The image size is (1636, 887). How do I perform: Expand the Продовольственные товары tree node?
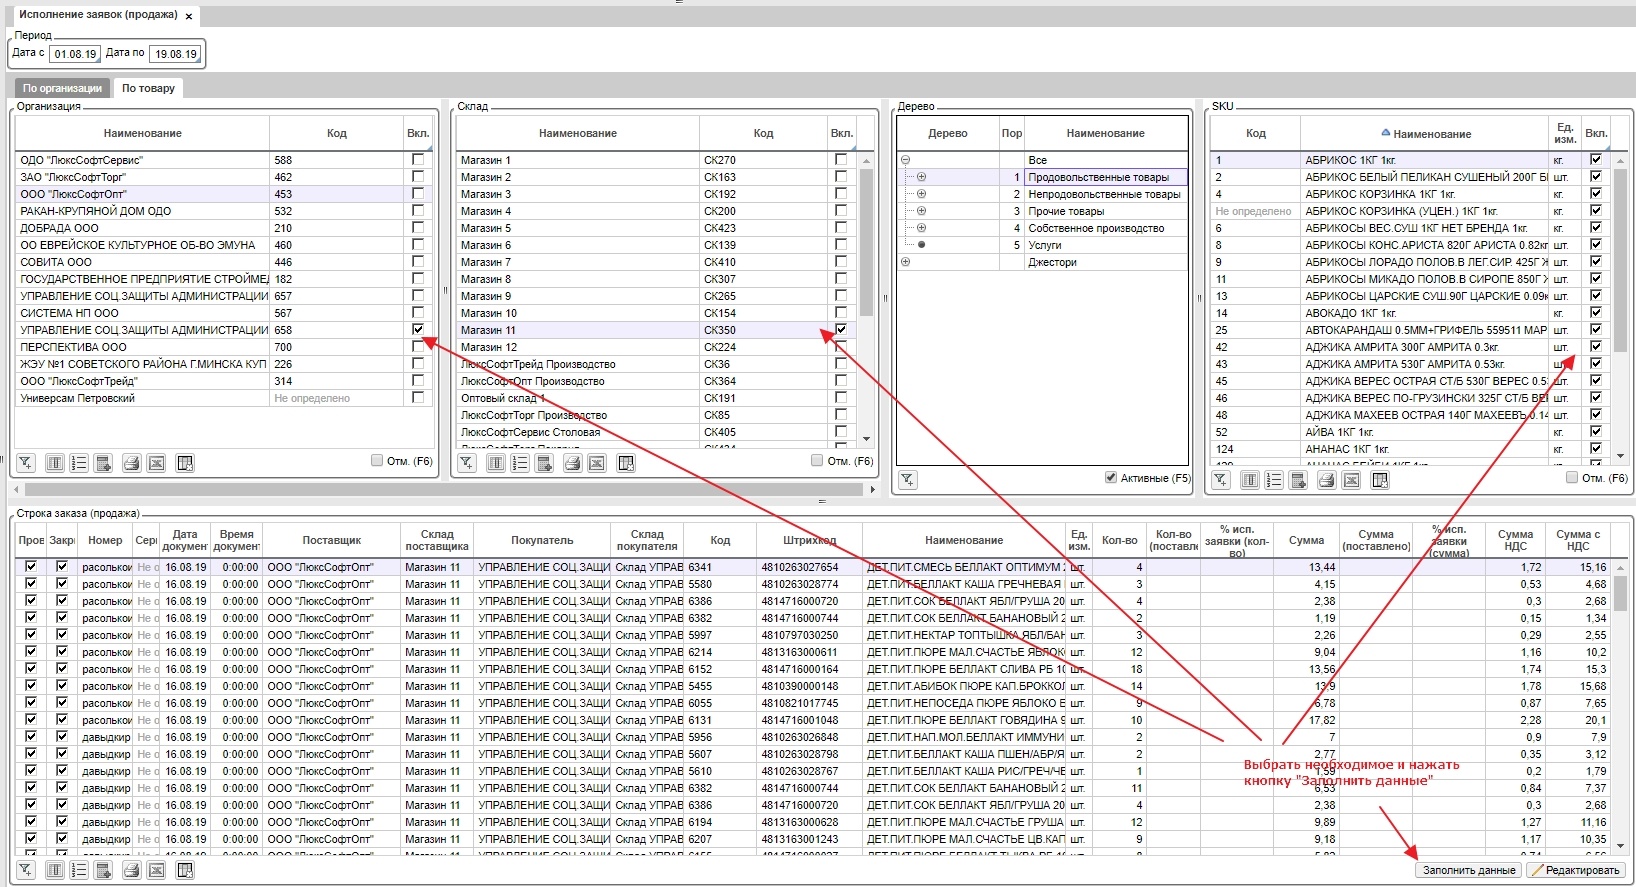[921, 177]
